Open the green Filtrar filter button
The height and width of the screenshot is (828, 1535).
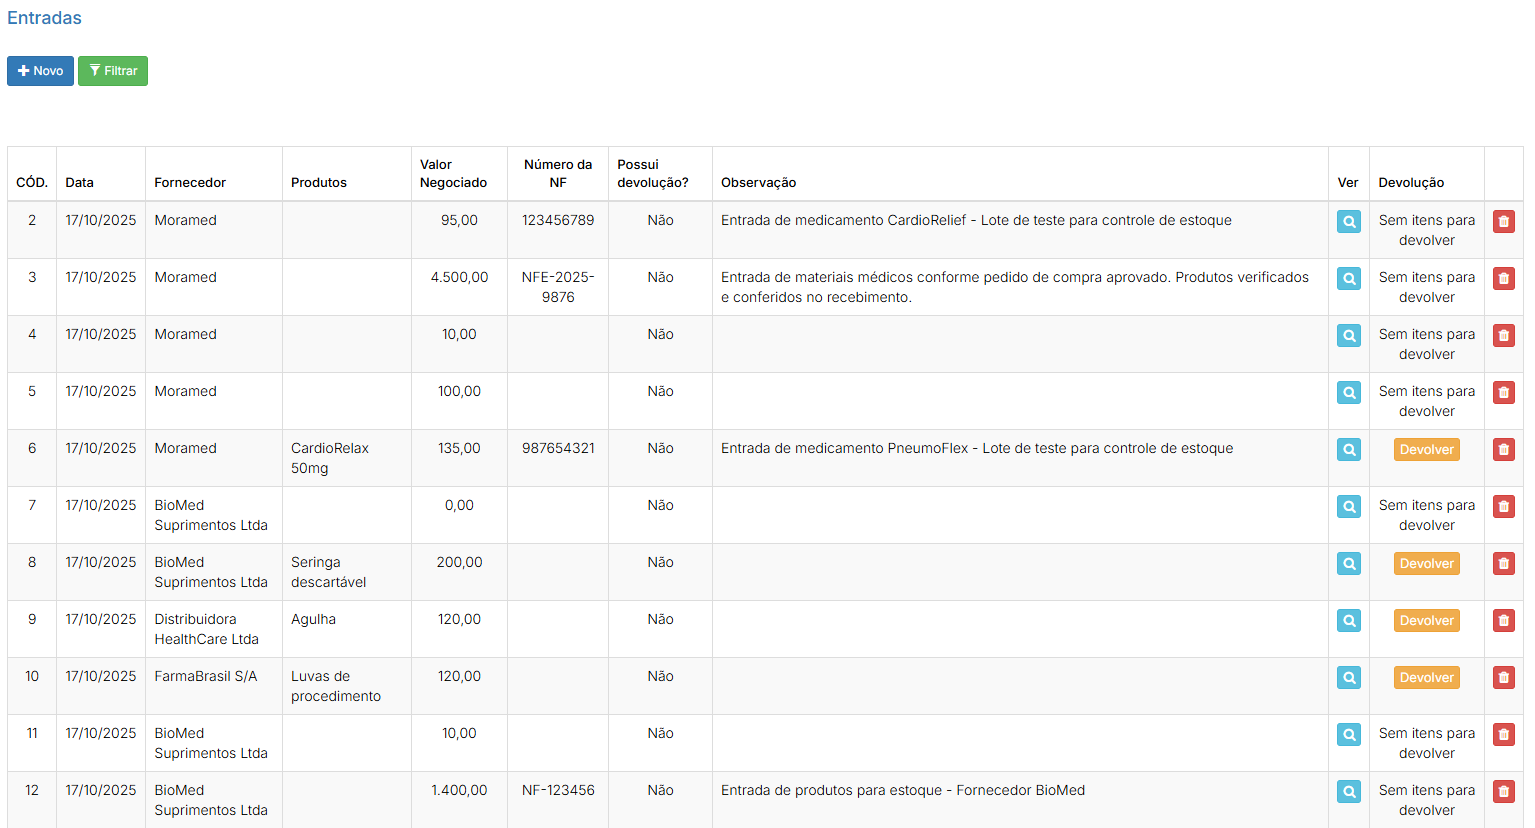(x=113, y=71)
